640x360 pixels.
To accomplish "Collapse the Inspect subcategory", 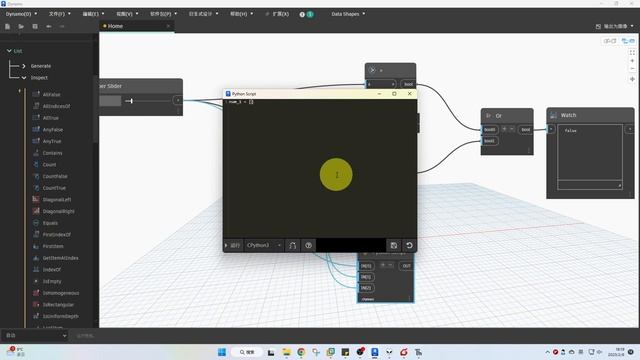I will click(x=24, y=78).
